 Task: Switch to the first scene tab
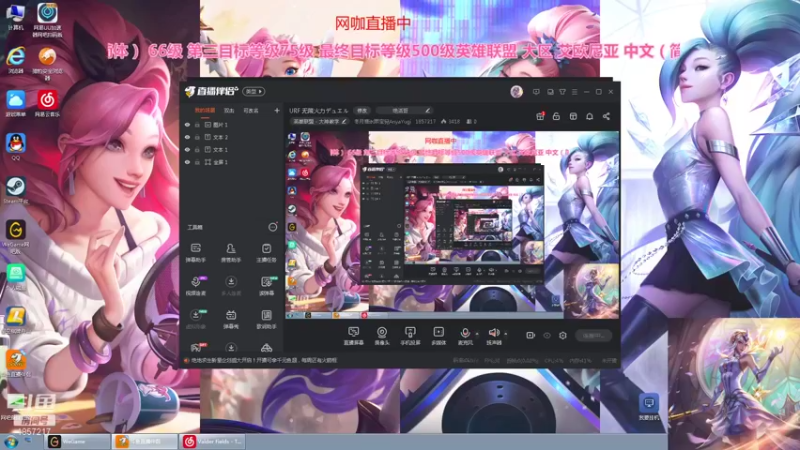tap(205, 110)
